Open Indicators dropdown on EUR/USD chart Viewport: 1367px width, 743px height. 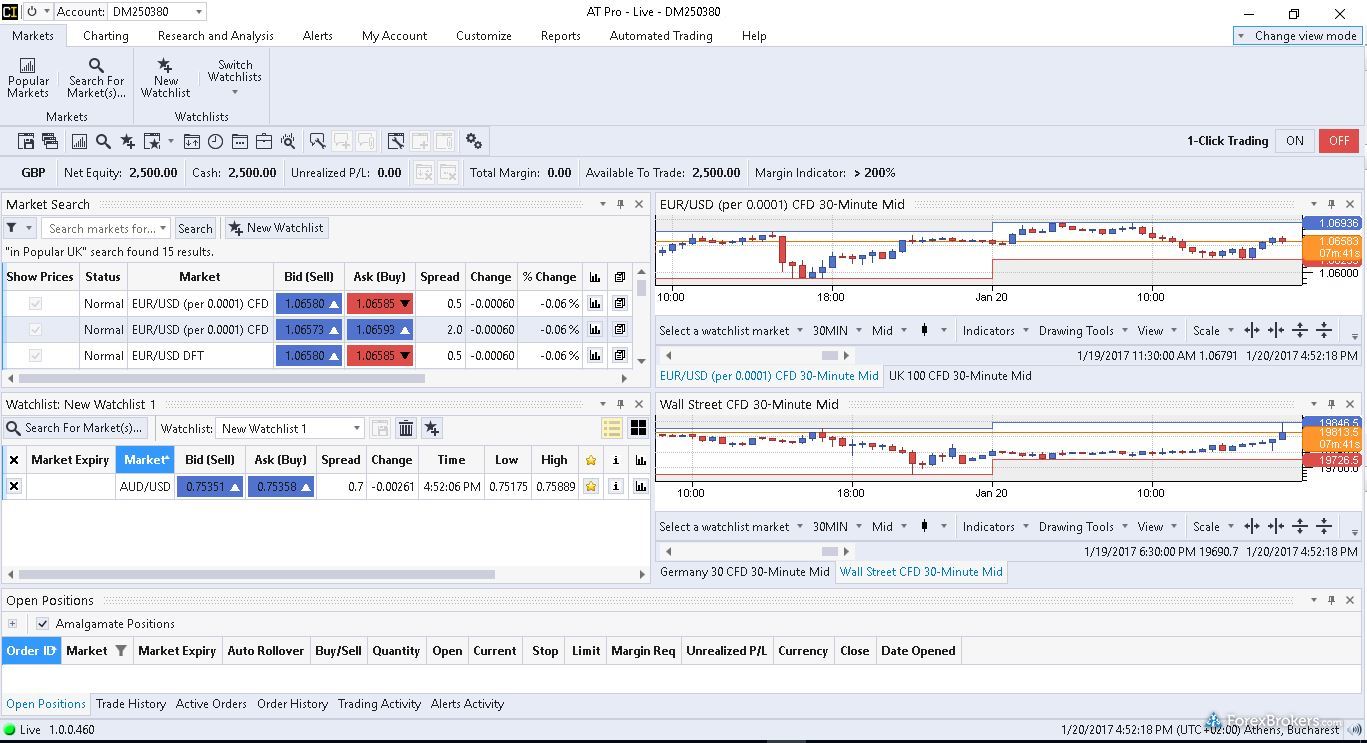click(994, 330)
